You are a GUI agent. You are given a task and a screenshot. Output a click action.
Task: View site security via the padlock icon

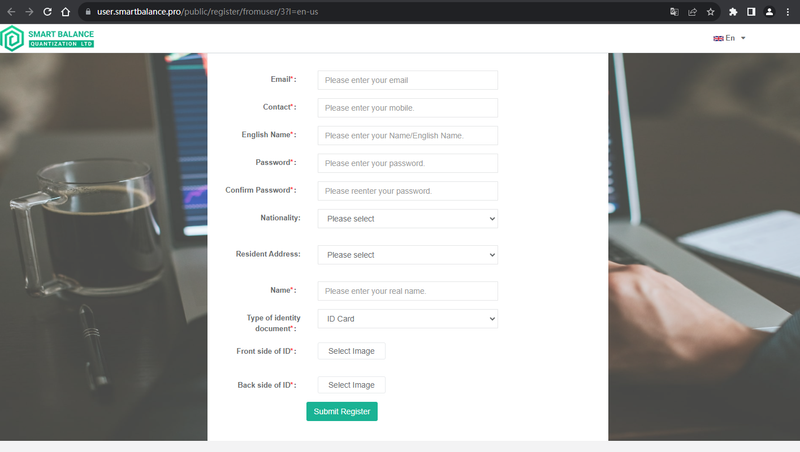88,12
